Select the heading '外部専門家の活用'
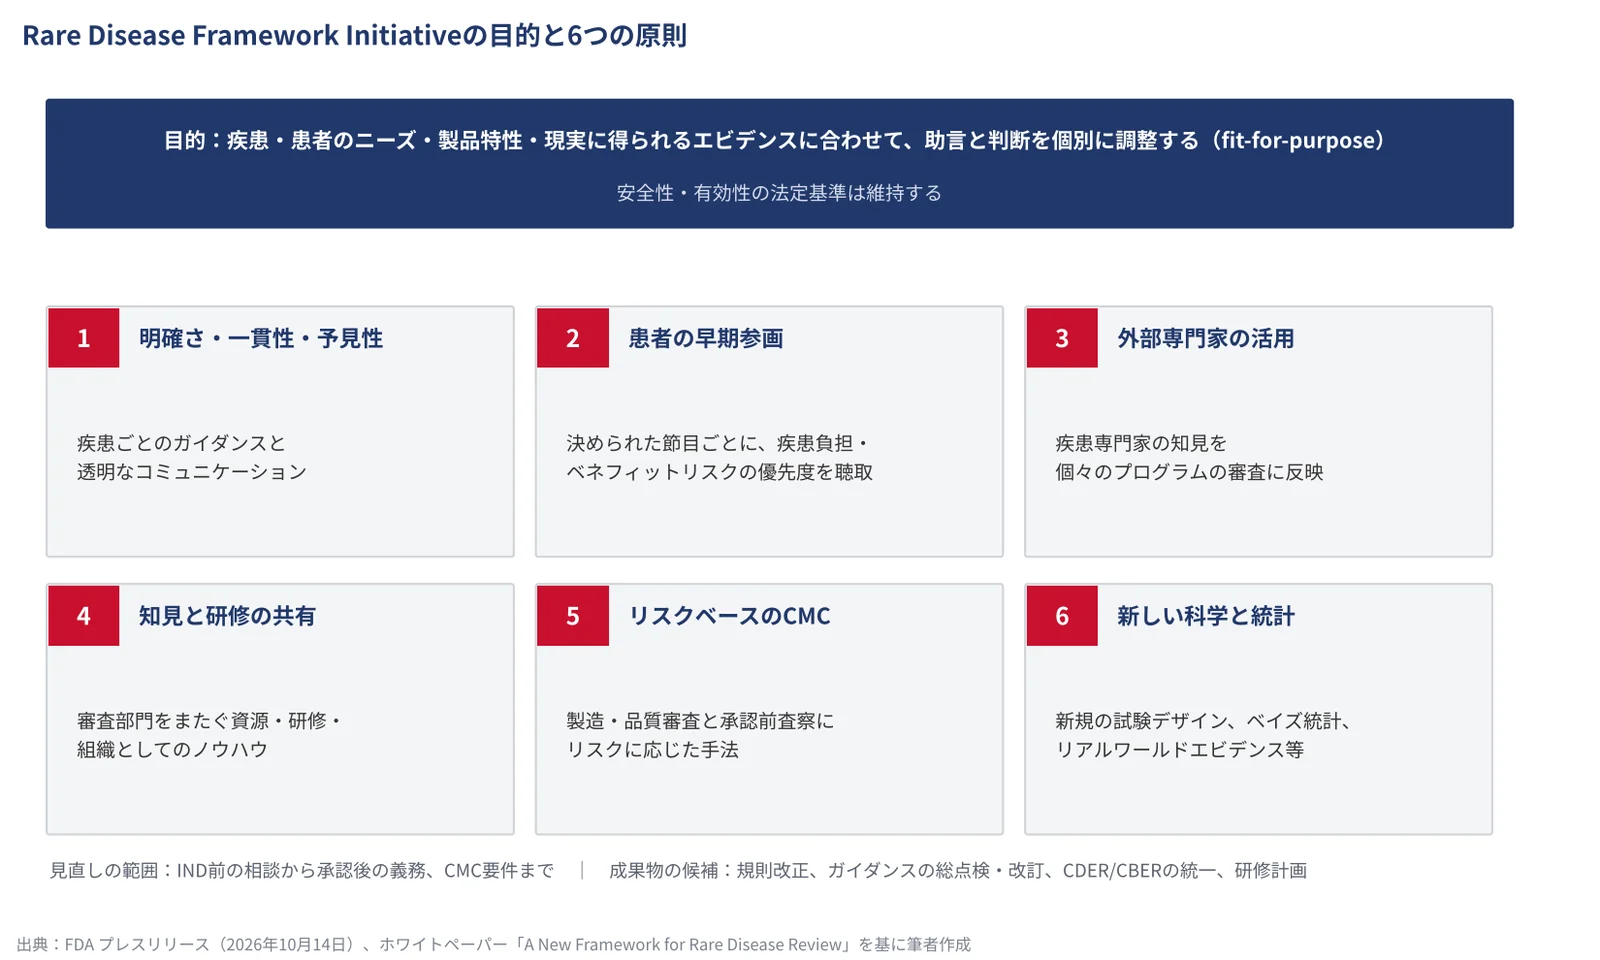 1205,338
